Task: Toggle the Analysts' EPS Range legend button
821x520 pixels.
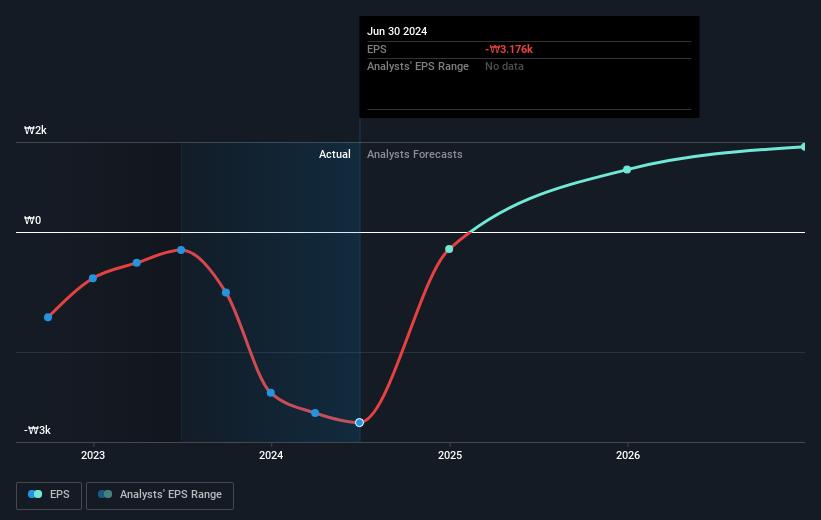Action: [160, 495]
